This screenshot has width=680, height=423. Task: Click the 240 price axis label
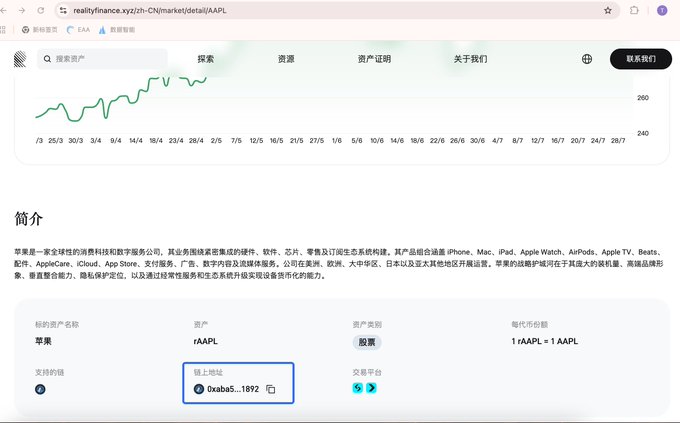coord(643,133)
